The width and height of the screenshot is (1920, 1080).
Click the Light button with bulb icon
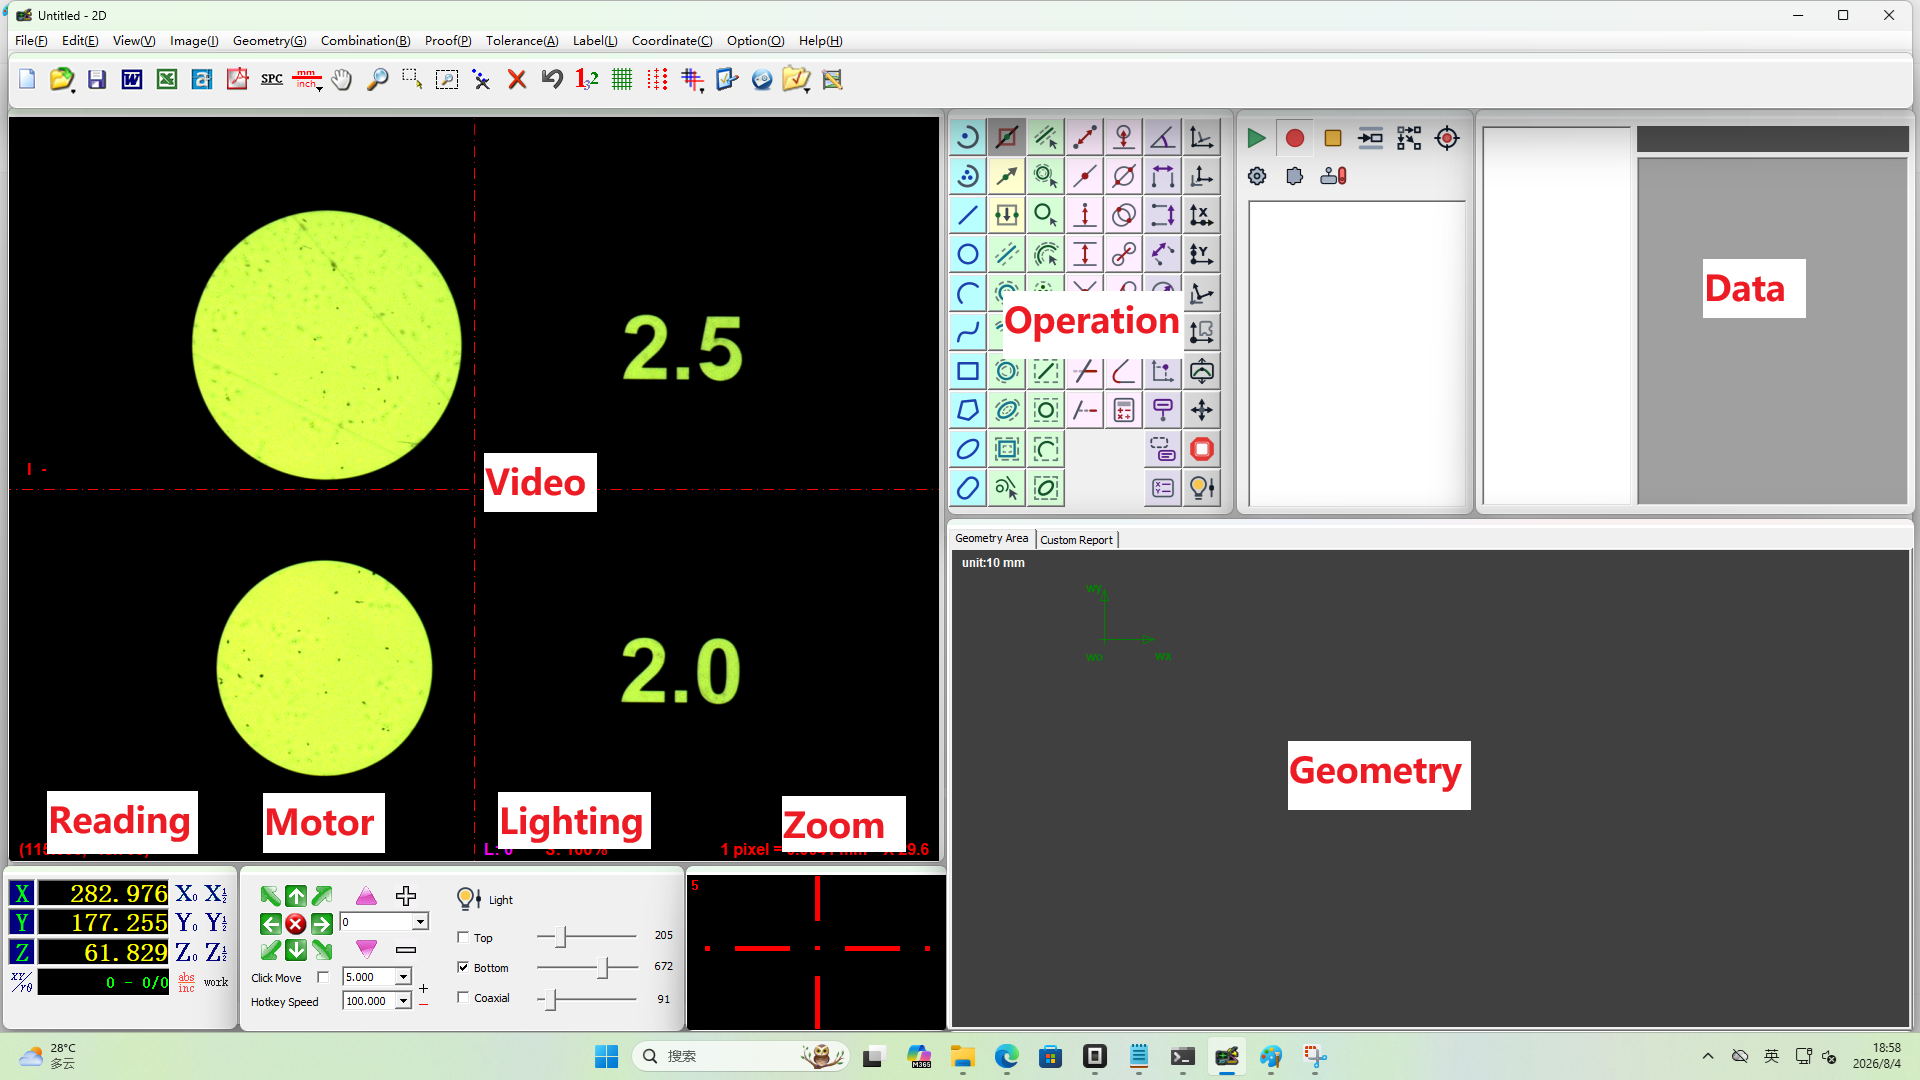click(484, 899)
